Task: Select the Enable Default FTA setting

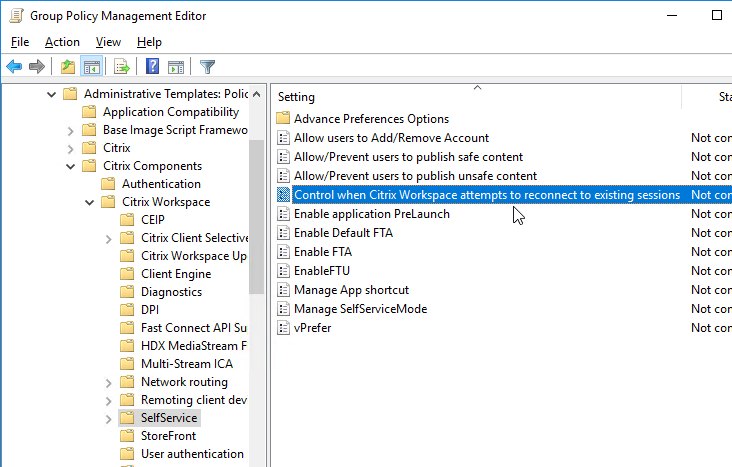Action: 343,233
